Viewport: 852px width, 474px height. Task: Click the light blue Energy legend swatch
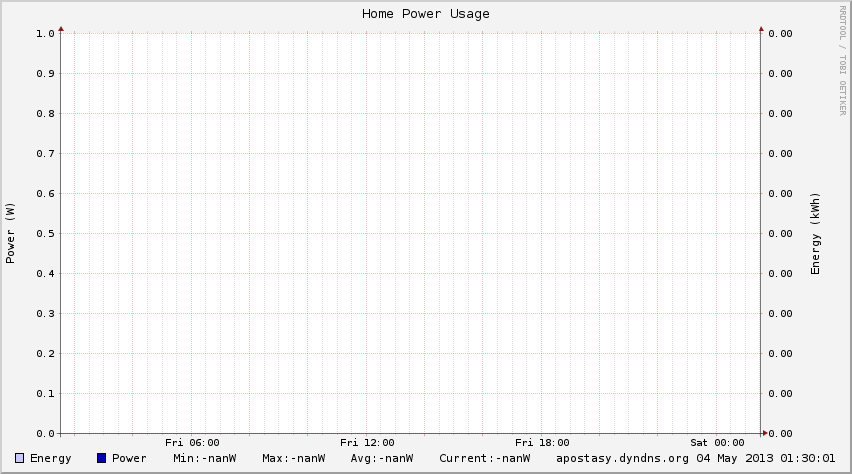pos(20,458)
